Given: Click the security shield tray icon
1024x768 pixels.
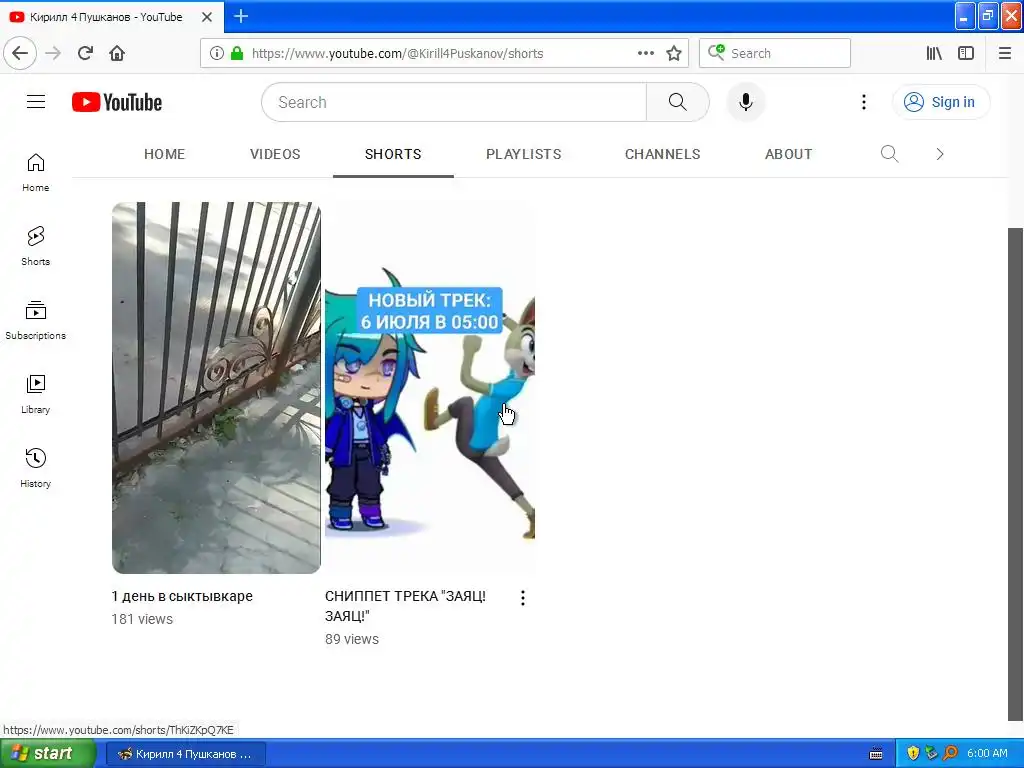Looking at the screenshot, I should 913,754.
